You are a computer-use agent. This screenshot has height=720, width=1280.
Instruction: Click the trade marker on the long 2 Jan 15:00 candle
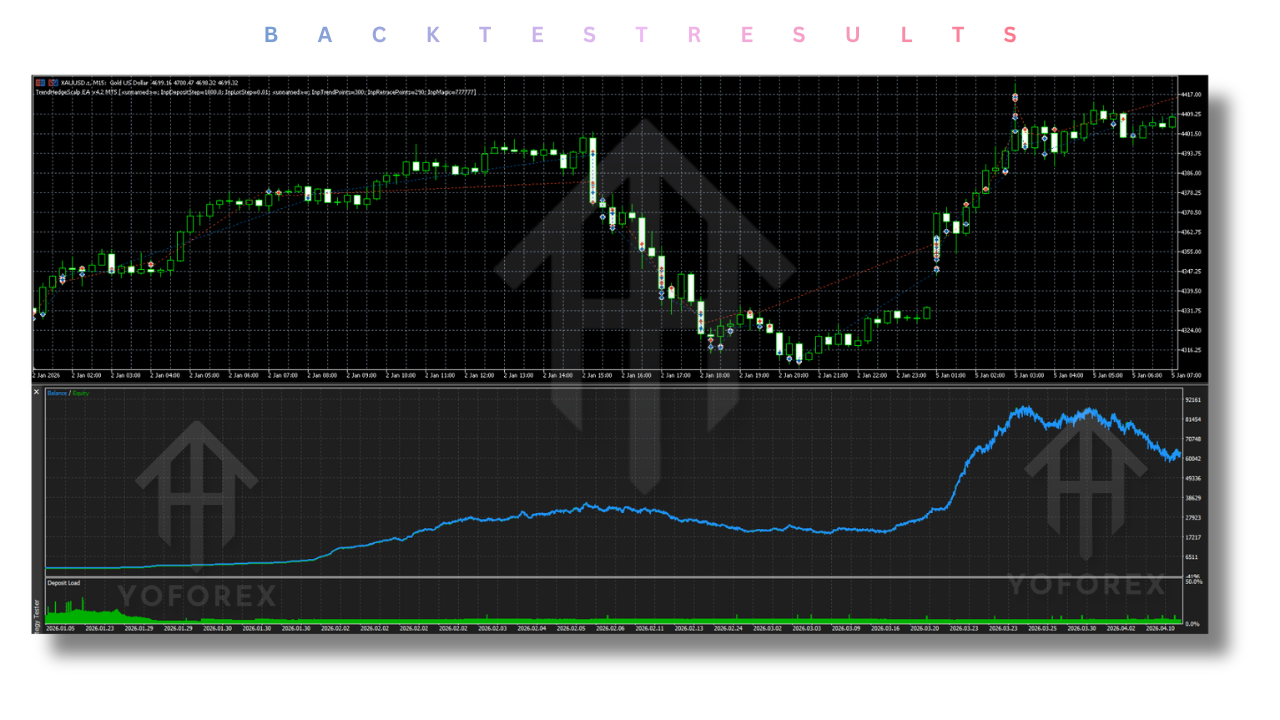[x=592, y=185]
